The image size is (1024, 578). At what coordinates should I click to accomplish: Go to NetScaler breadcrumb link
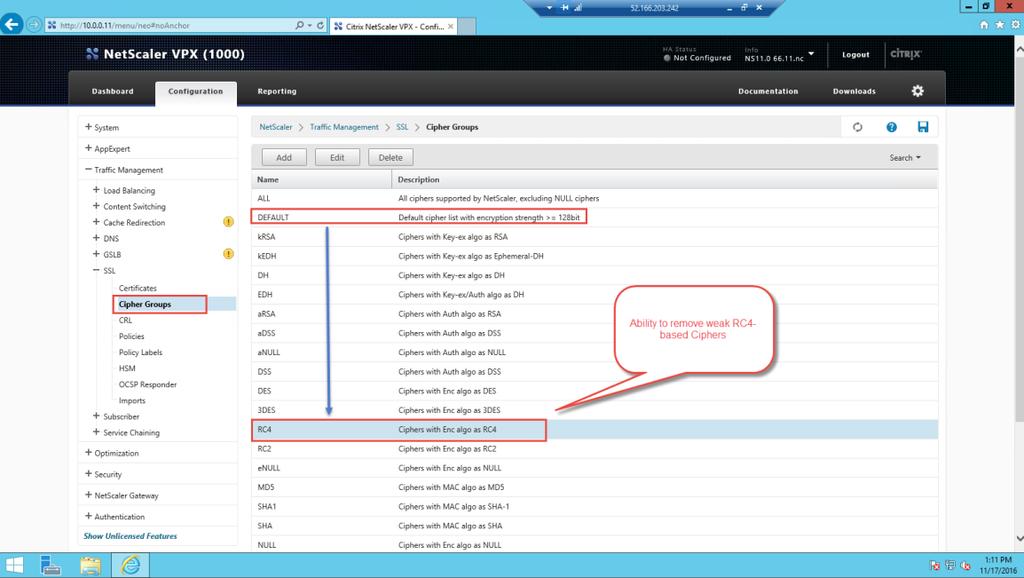tap(276, 127)
